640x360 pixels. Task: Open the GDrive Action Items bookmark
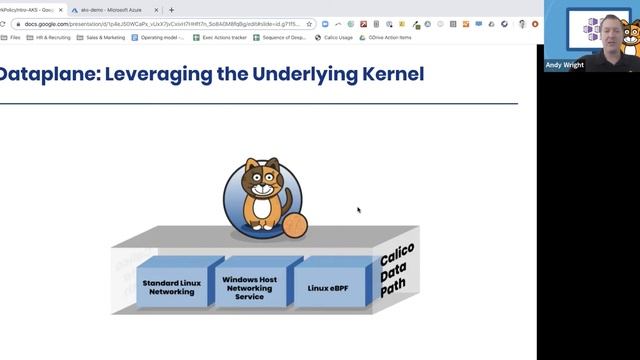click(385, 38)
